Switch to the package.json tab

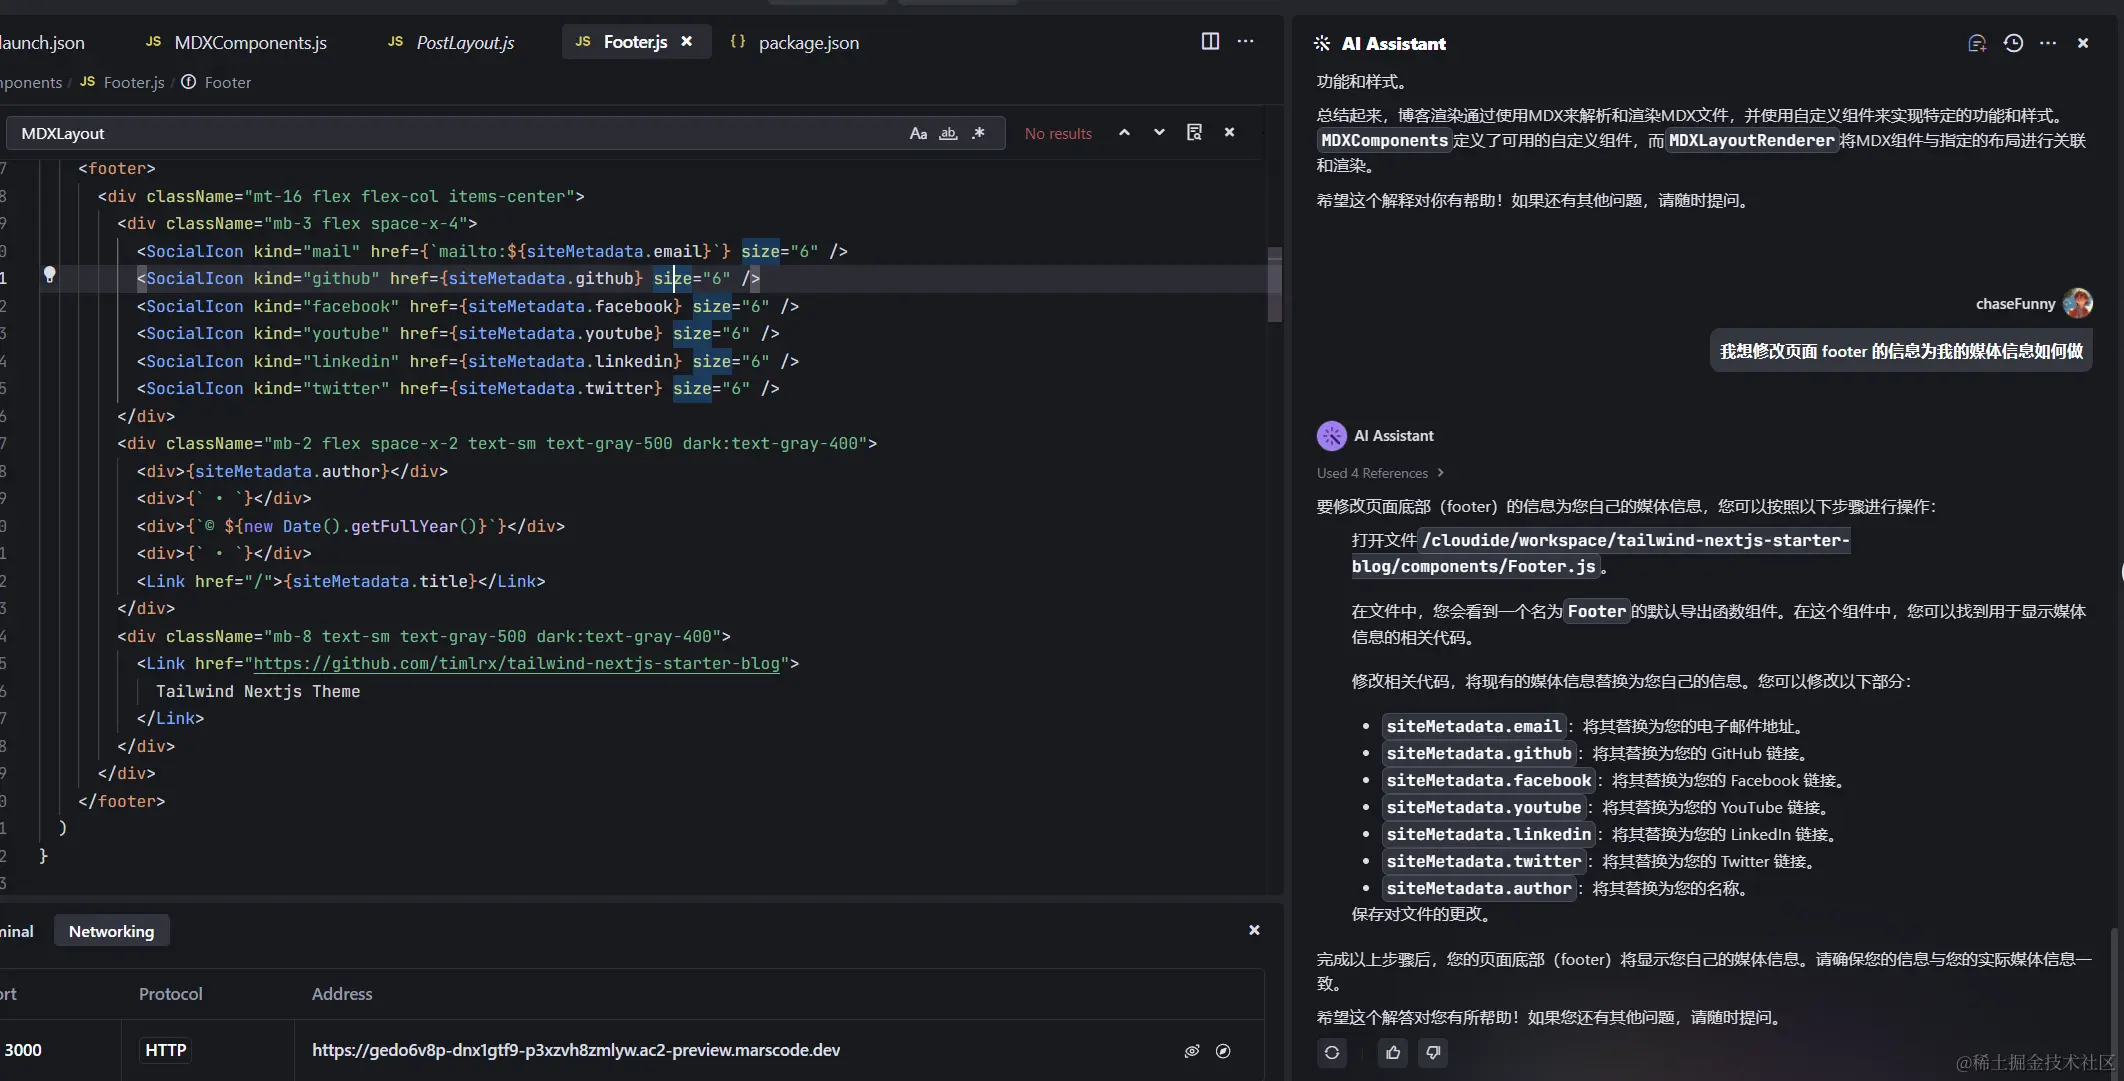(807, 43)
